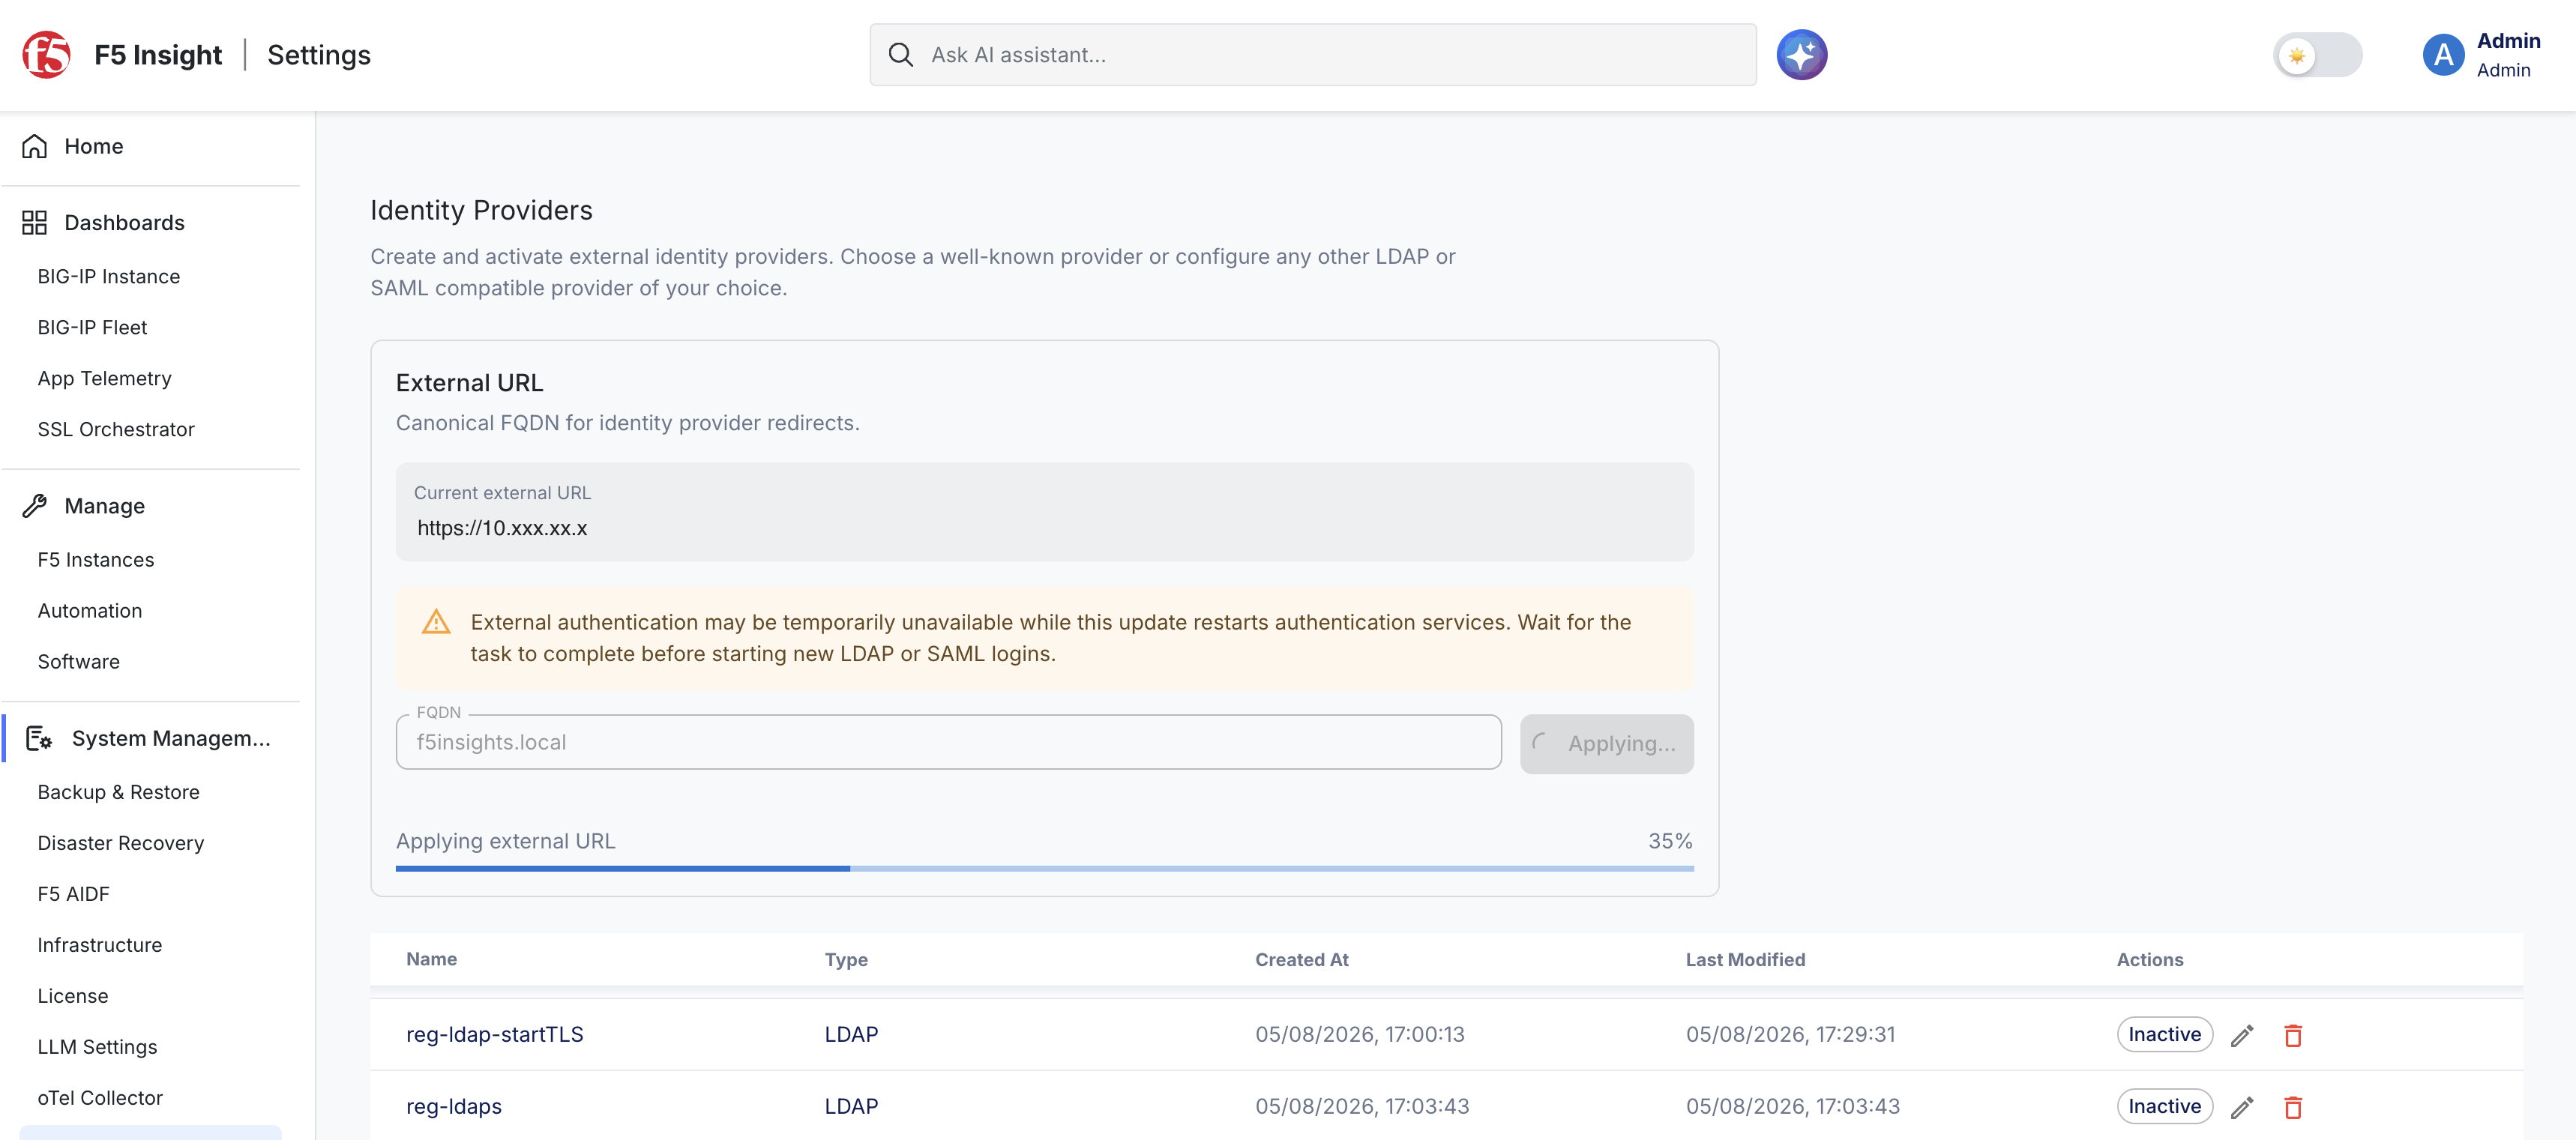This screenshot has width=2576, height=1140.
Task: Select the current external URL value
Action: (x=502, y=528)
